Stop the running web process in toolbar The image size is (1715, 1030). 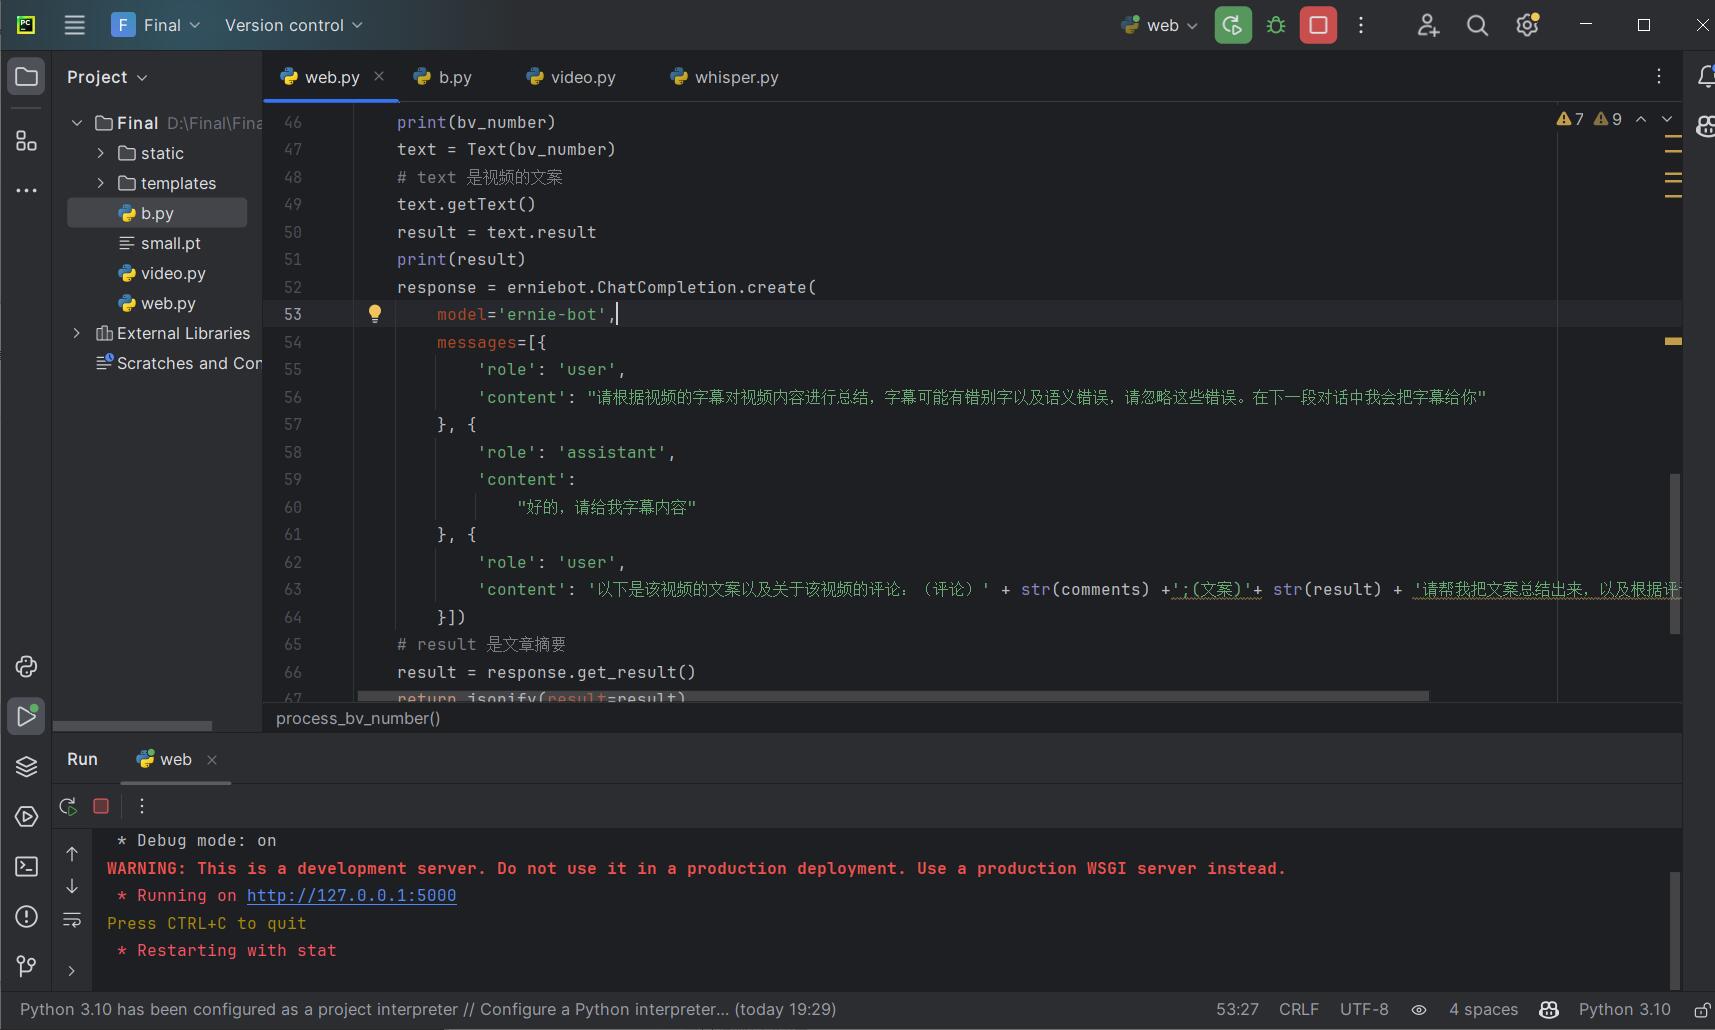click(1318, 25)
